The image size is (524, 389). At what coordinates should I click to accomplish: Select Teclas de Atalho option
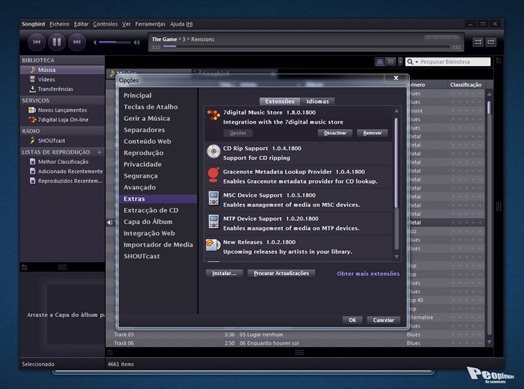[x=151, y=107]
